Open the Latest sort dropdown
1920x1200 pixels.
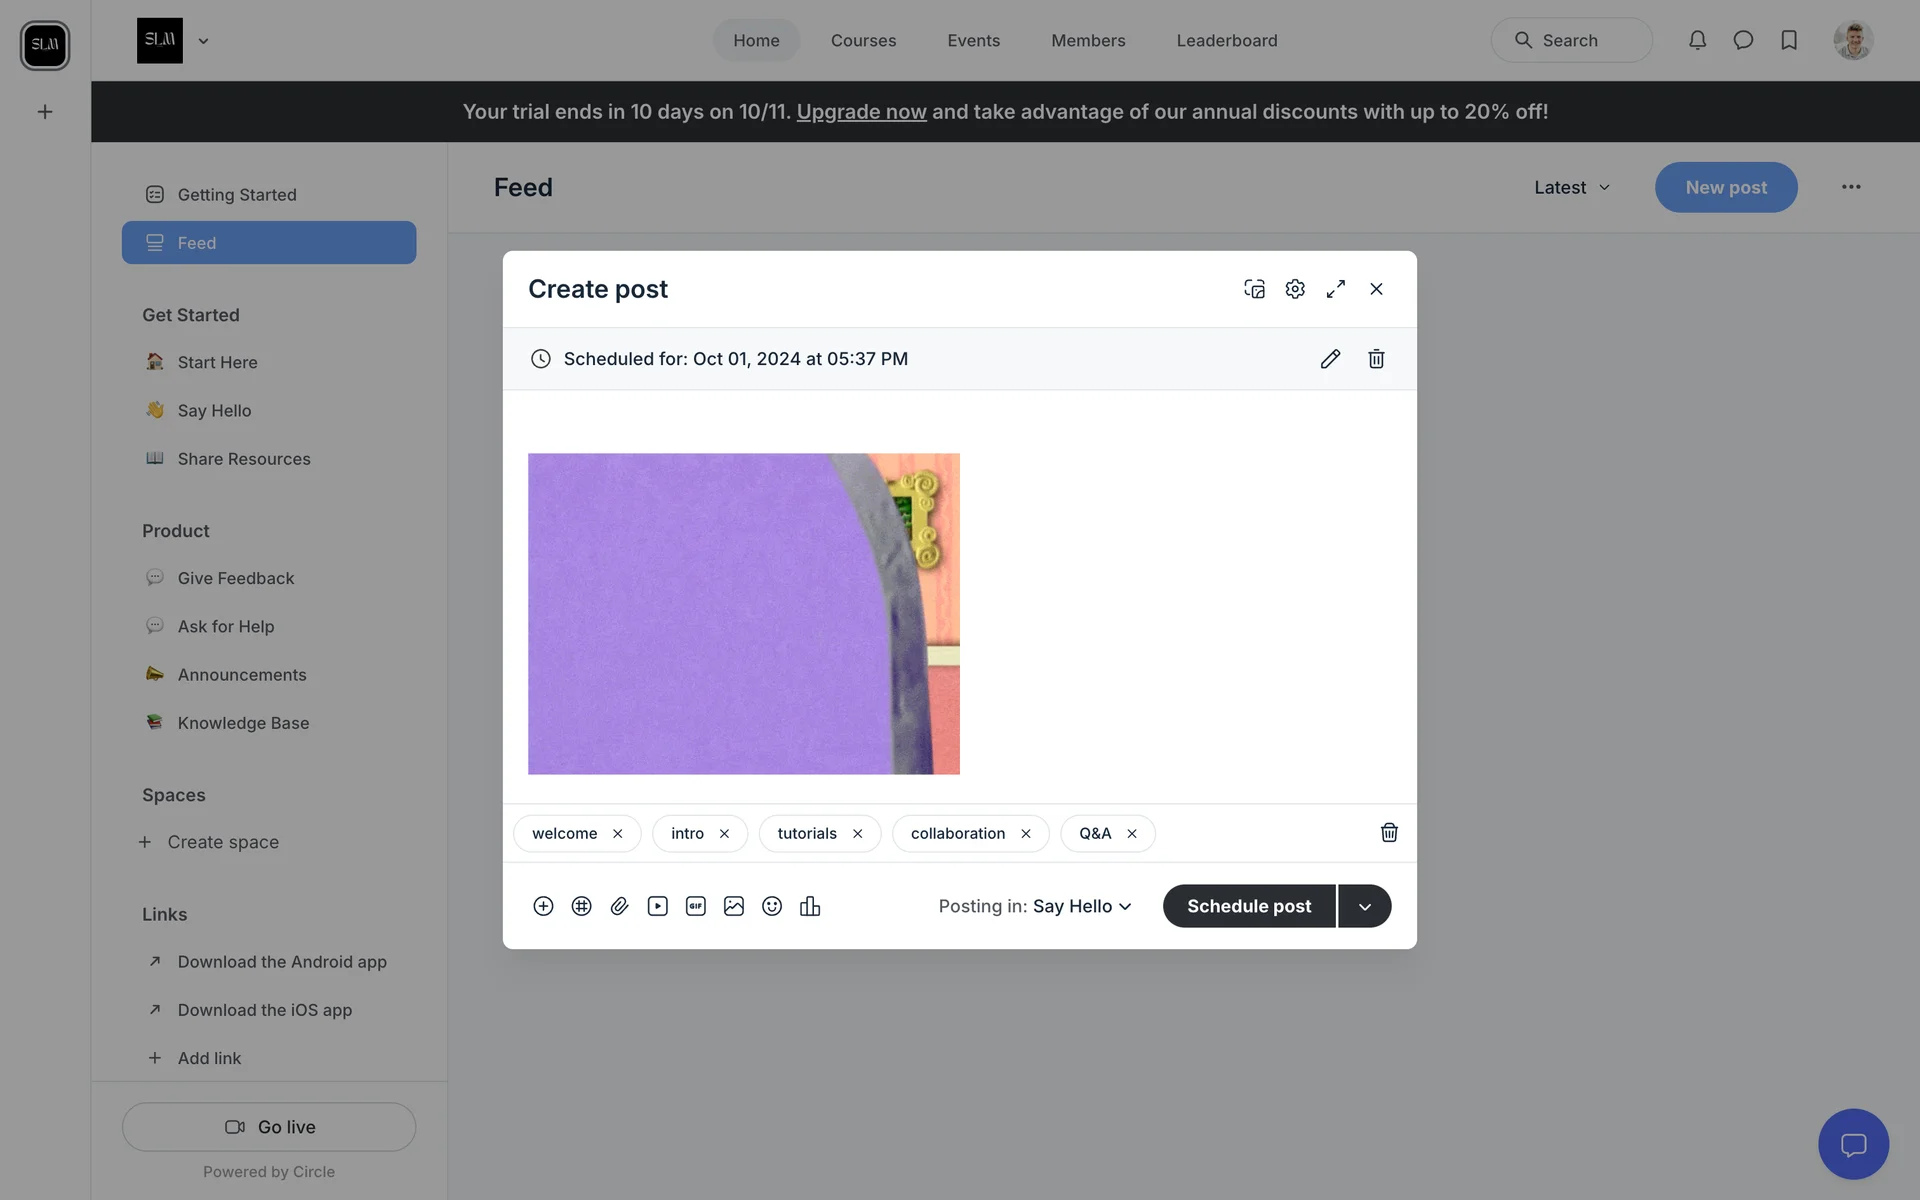(1572, 187)
